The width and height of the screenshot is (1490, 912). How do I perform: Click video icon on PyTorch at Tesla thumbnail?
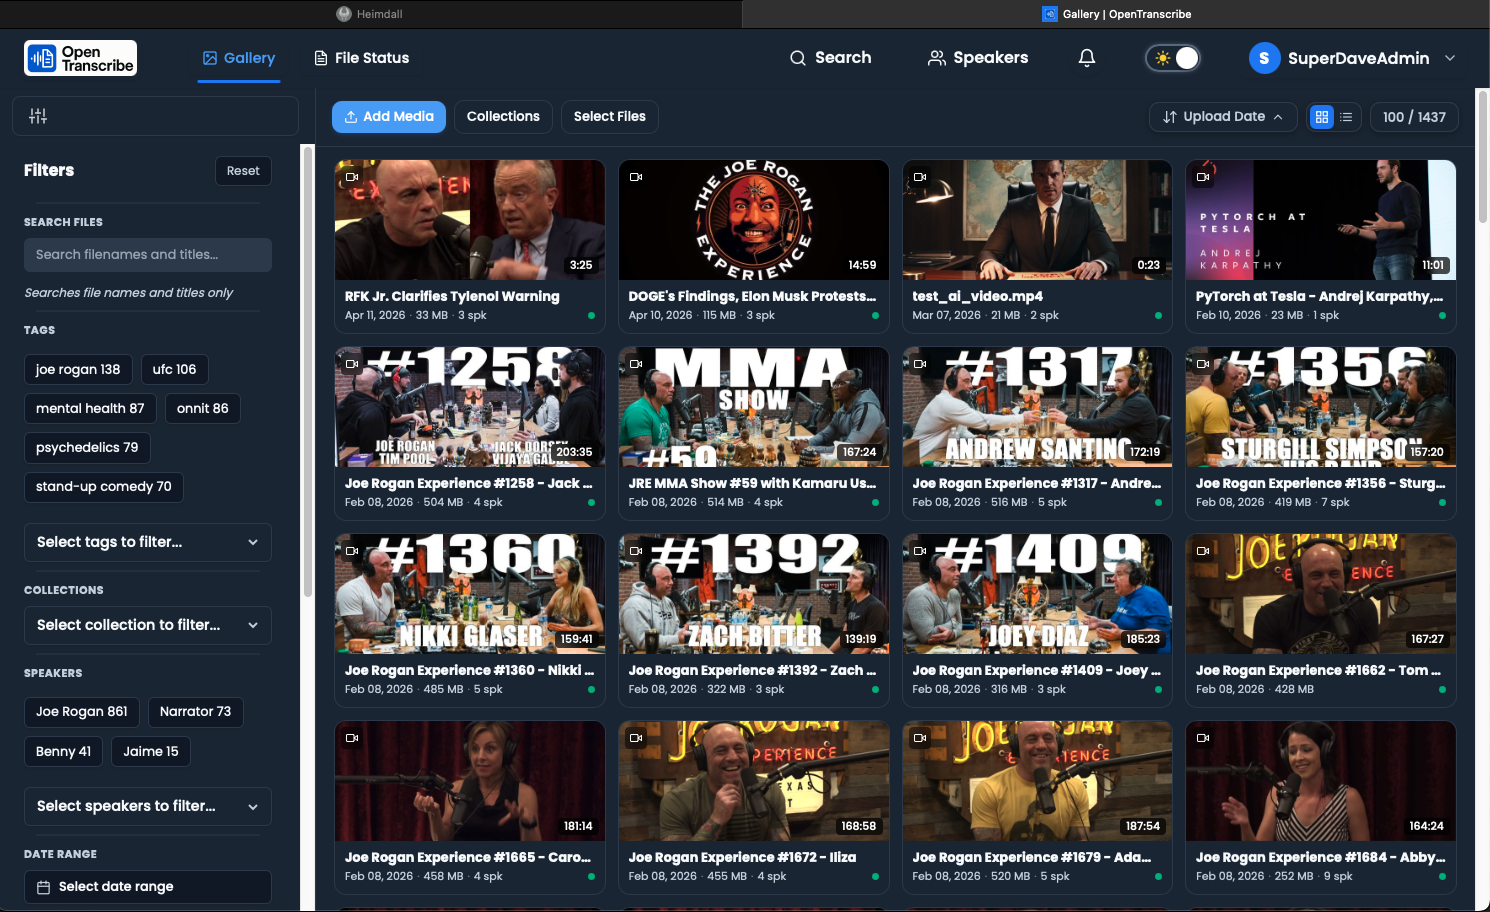1203,177
